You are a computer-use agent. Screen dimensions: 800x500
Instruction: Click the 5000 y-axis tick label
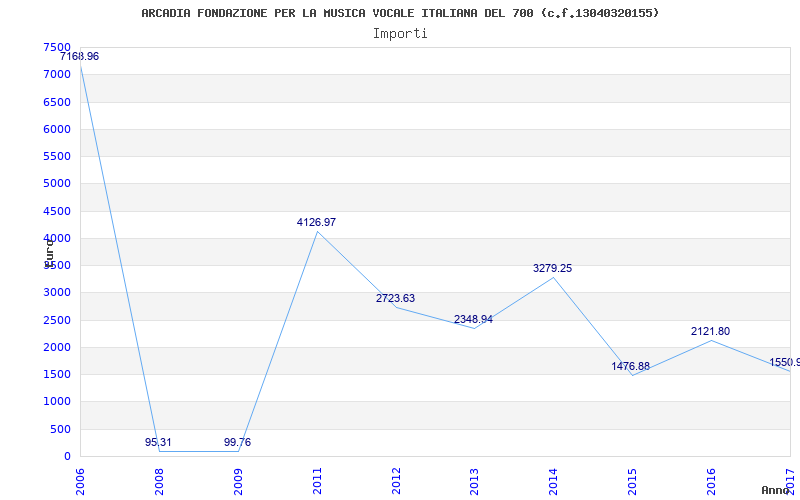(57, 184)
